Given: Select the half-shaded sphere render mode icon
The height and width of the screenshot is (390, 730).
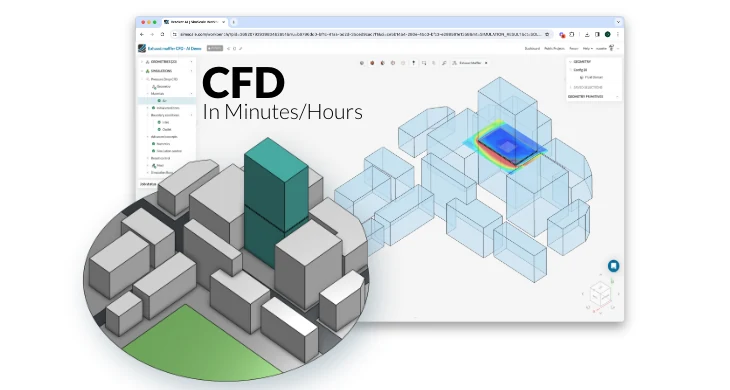Looking at the screenshot, I should pos(382,63).
